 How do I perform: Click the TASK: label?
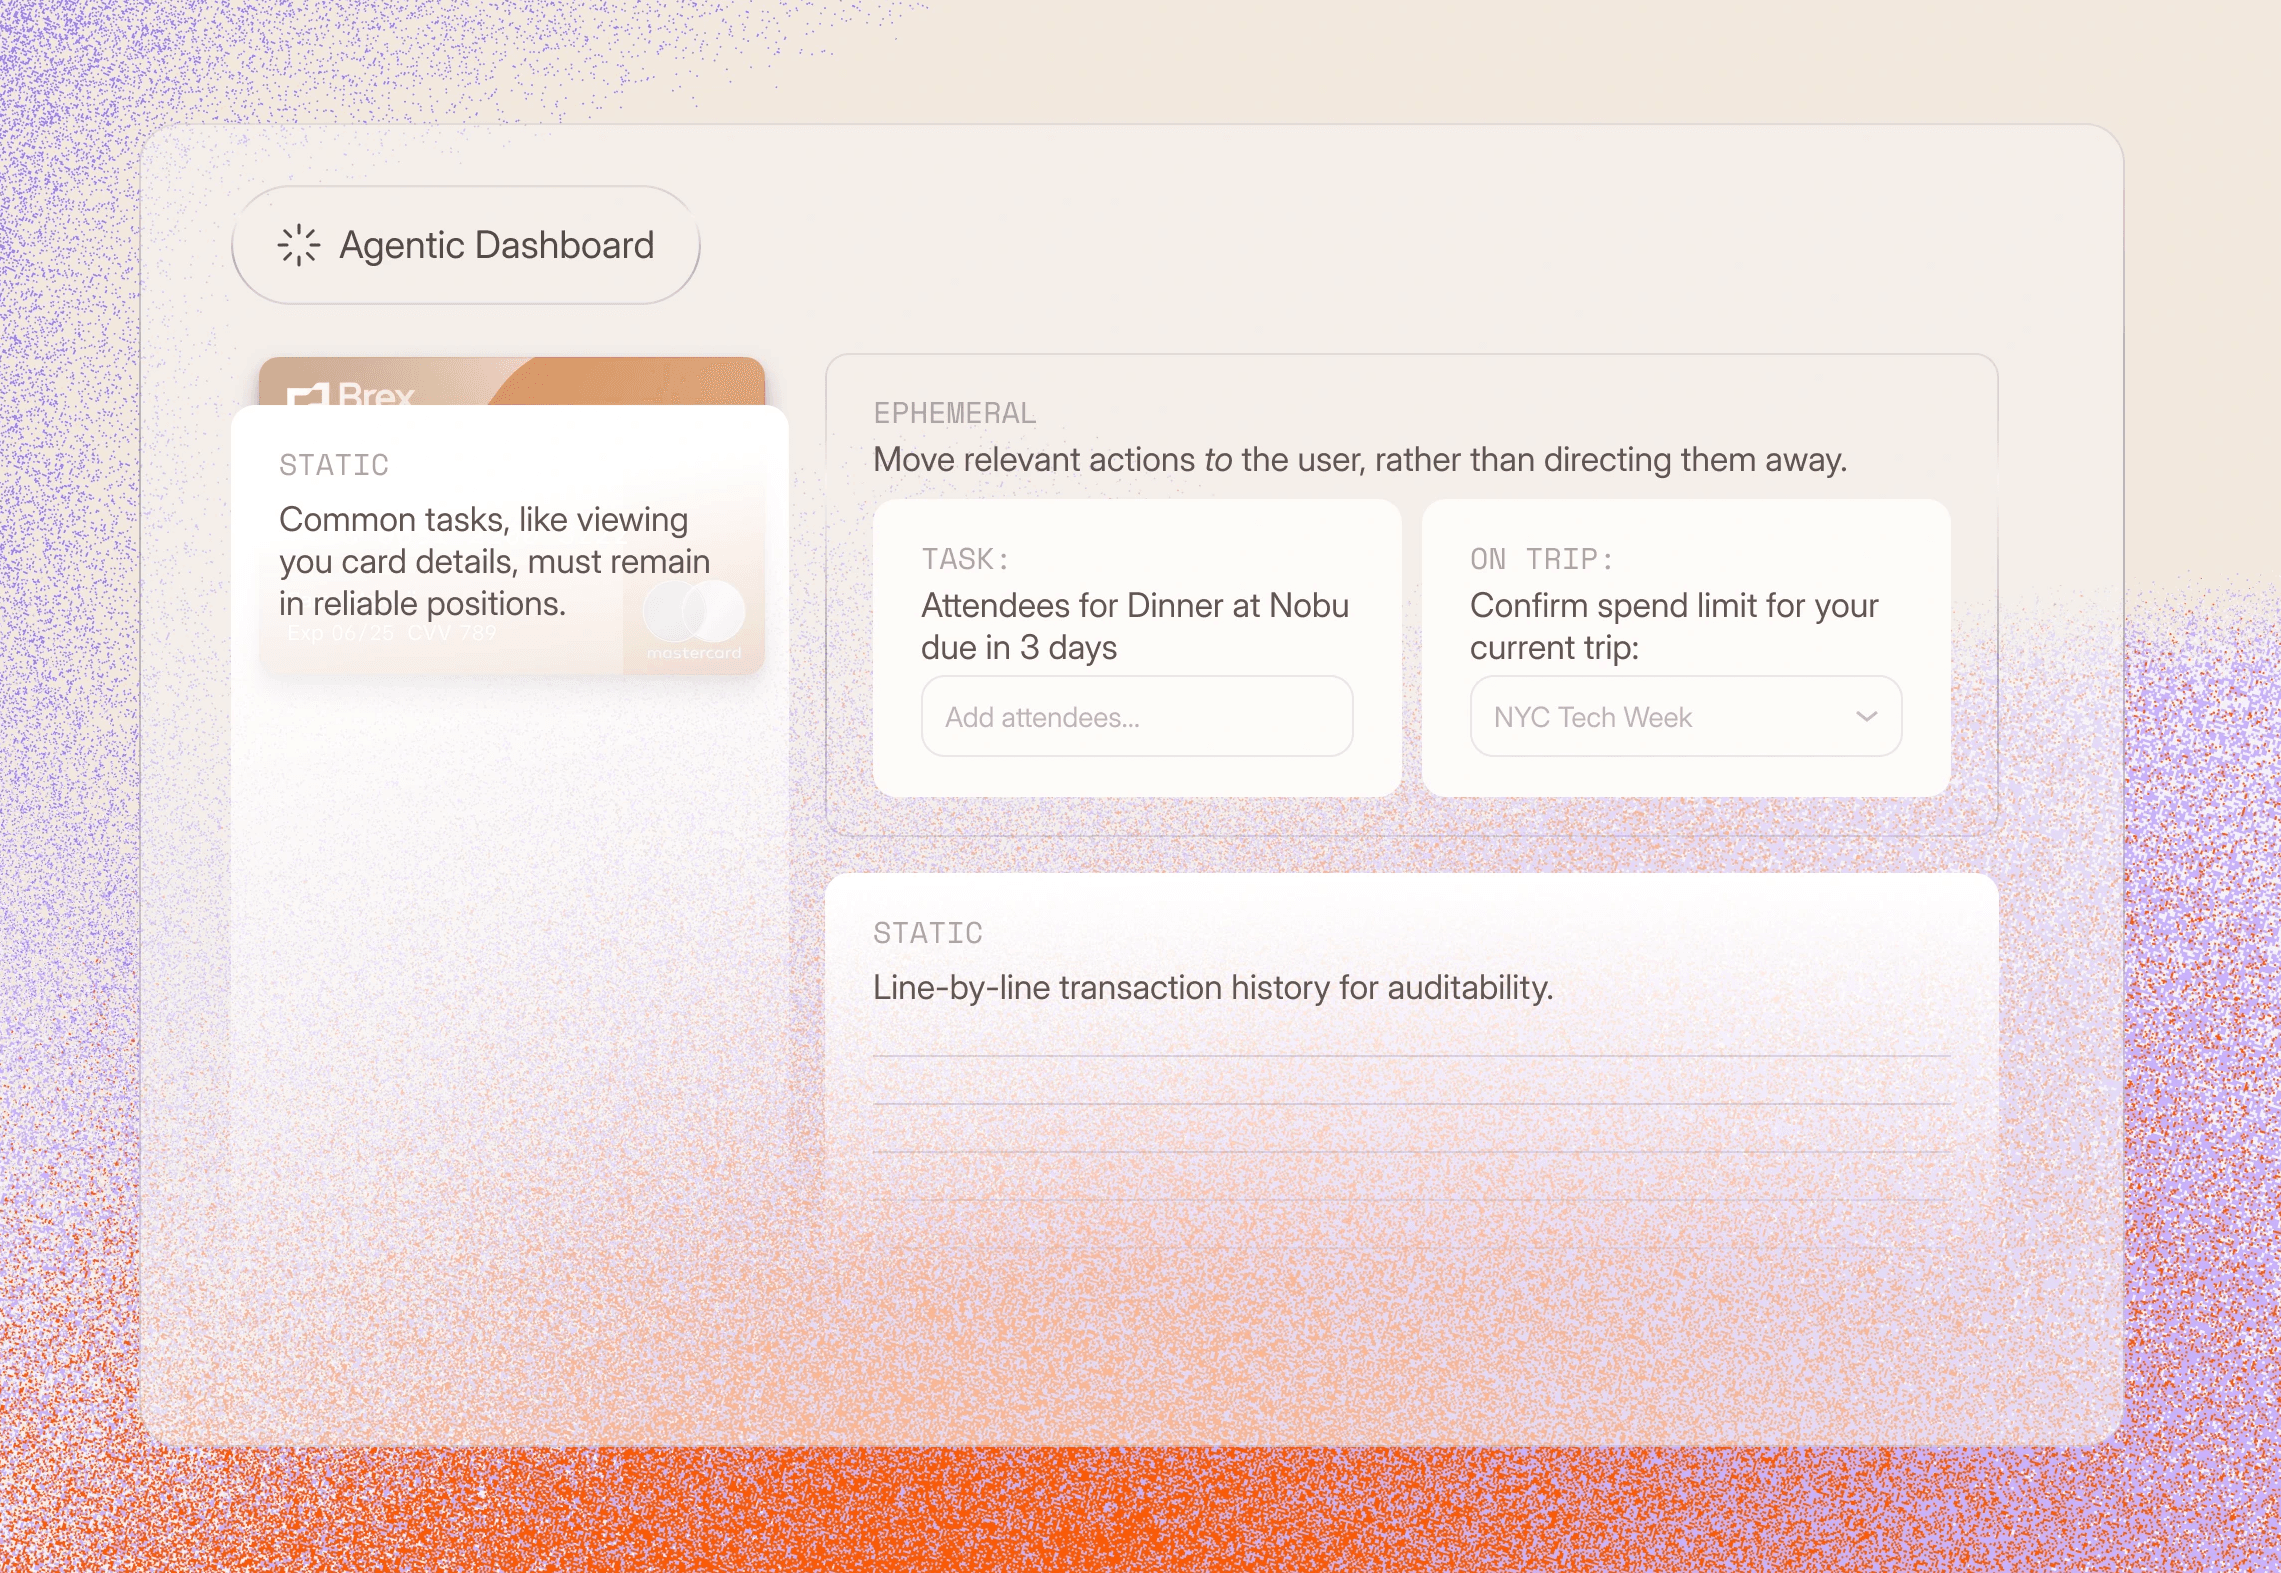[x=965, y=559]
